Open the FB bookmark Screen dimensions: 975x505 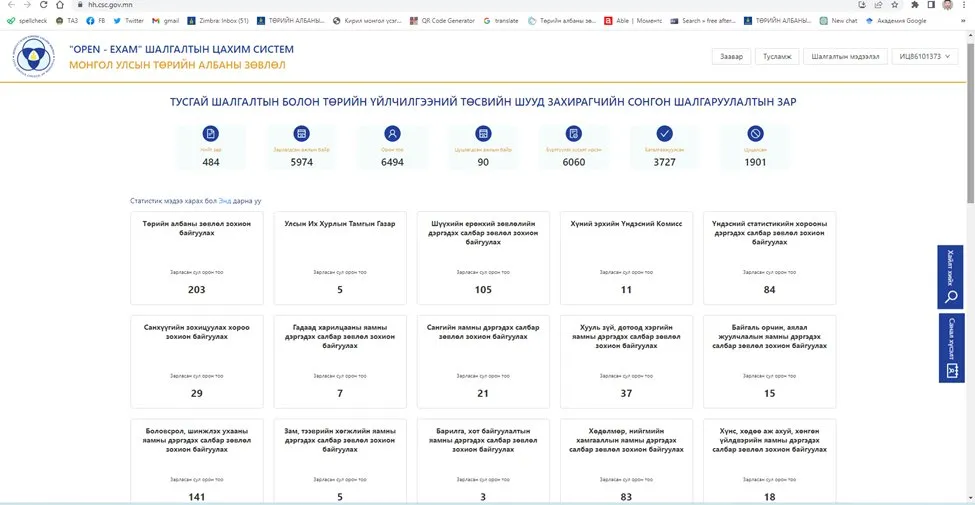pyautogui.click(x=96, y=21)
